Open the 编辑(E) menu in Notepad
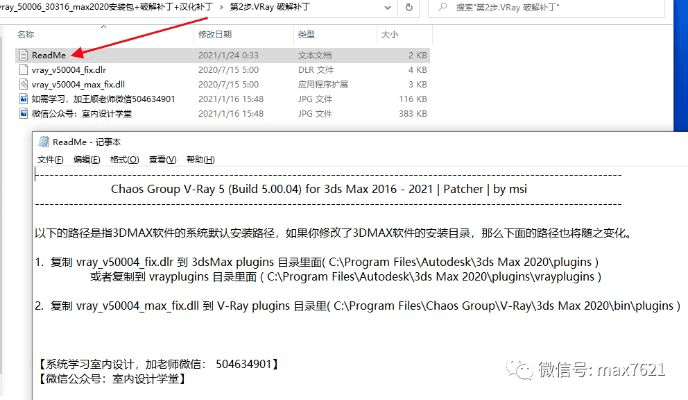Image resolution: width=688 pixels, height=400 pixels. pos(86,160)
